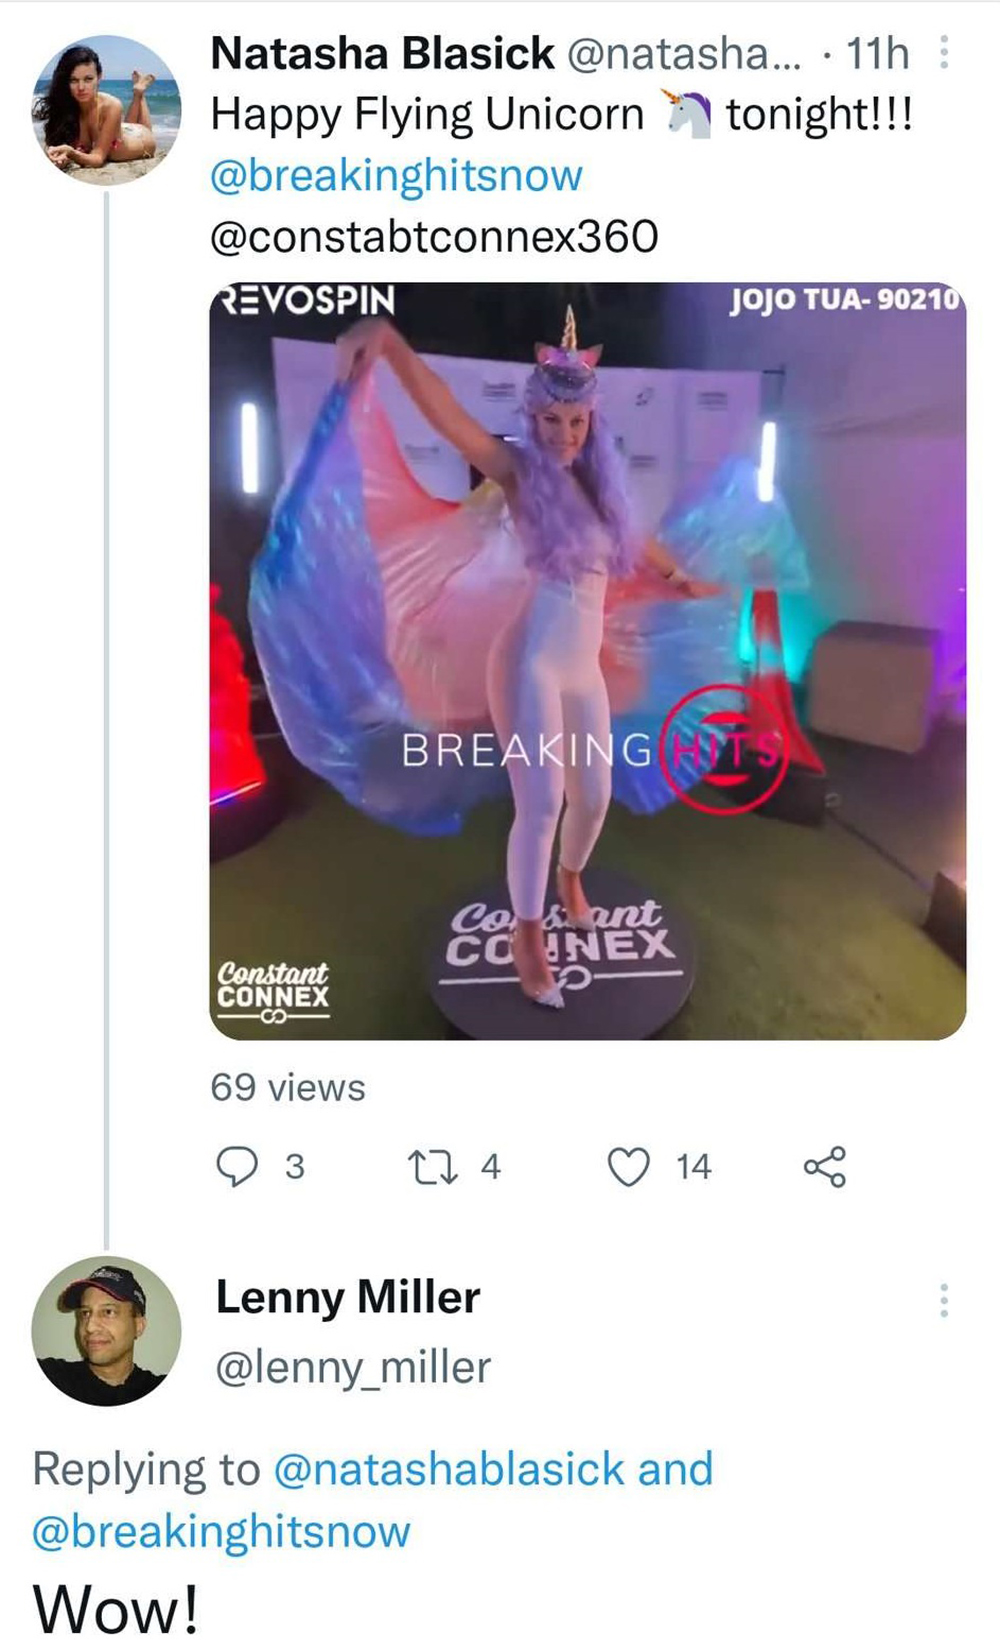1000x1650 pixels.
Task: Open the share icon under the video
Action: pyautogui.click(x=825, y=1166)
